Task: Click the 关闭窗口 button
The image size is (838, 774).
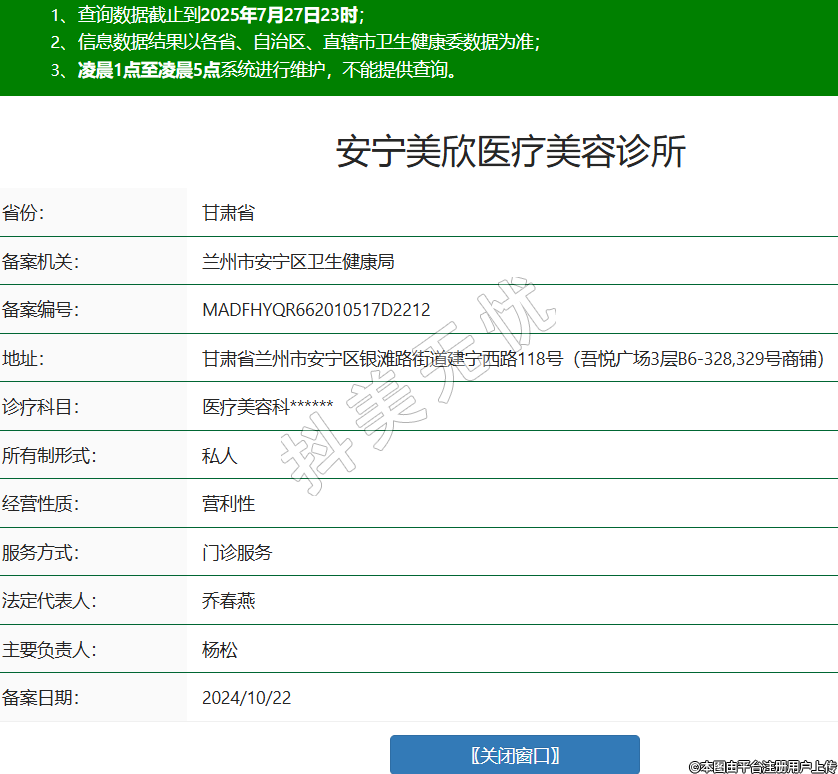Action: pos(514,755)
